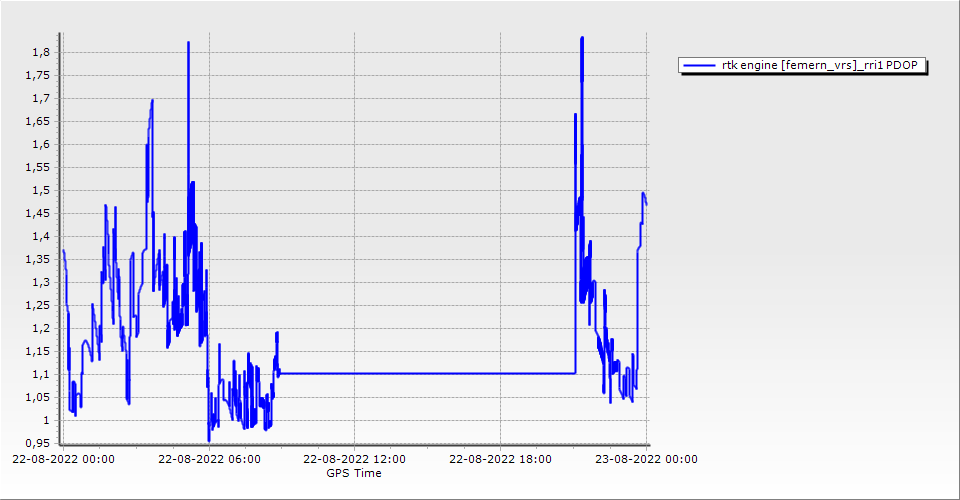Select the 22-08-2022 18:00 x-axis label
The width and height of the screenshot is (960, 500).
pos(500,460)
